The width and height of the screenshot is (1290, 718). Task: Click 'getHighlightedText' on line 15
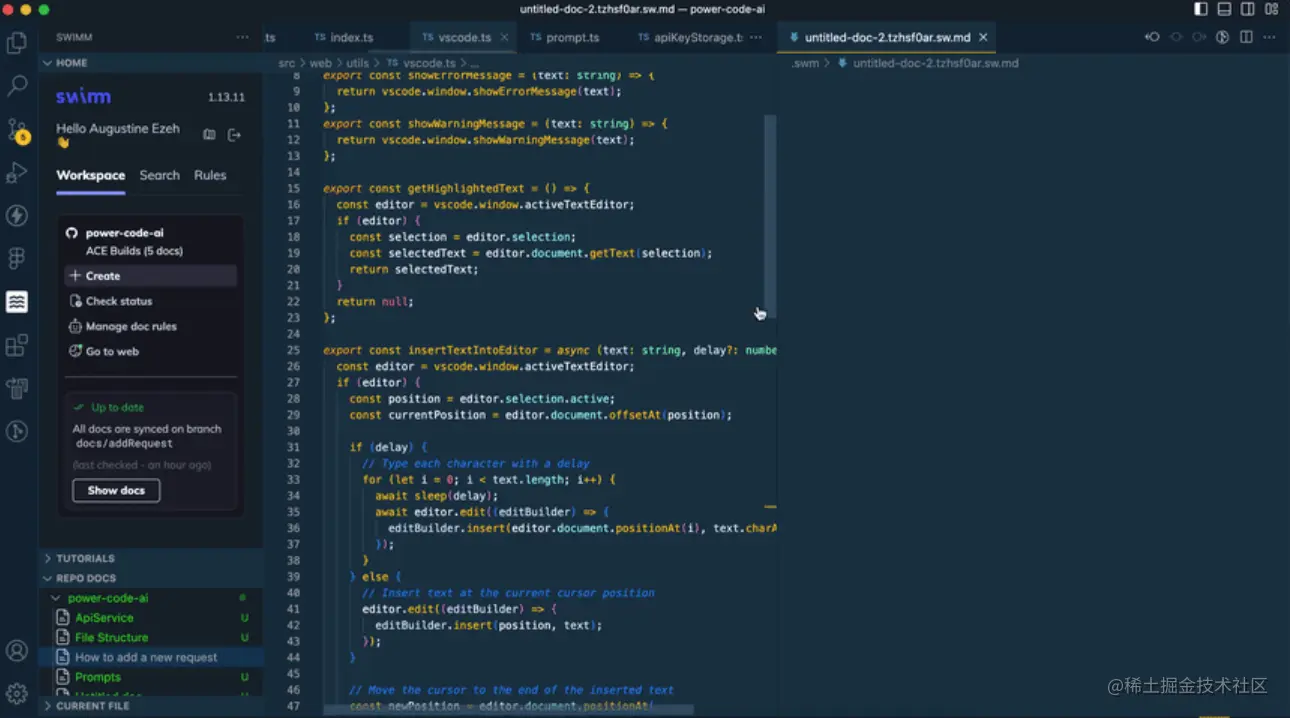pyautogui.click(x=466, y=188)
